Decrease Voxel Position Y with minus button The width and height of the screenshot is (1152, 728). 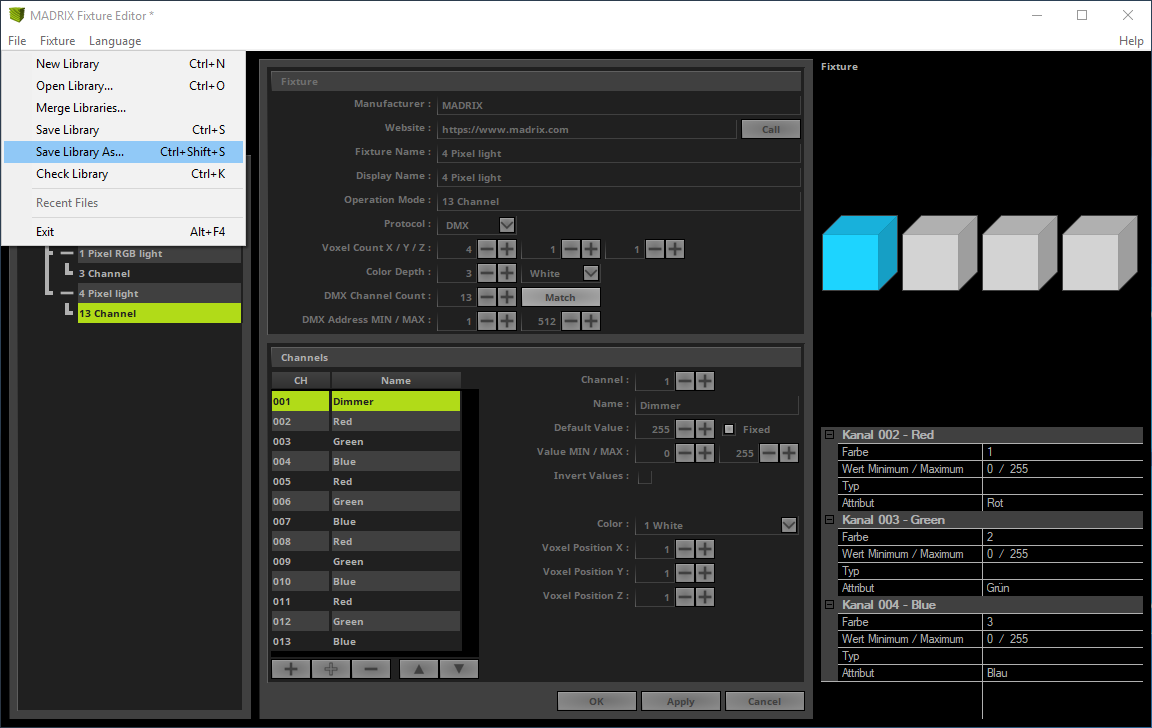point(685,573)
